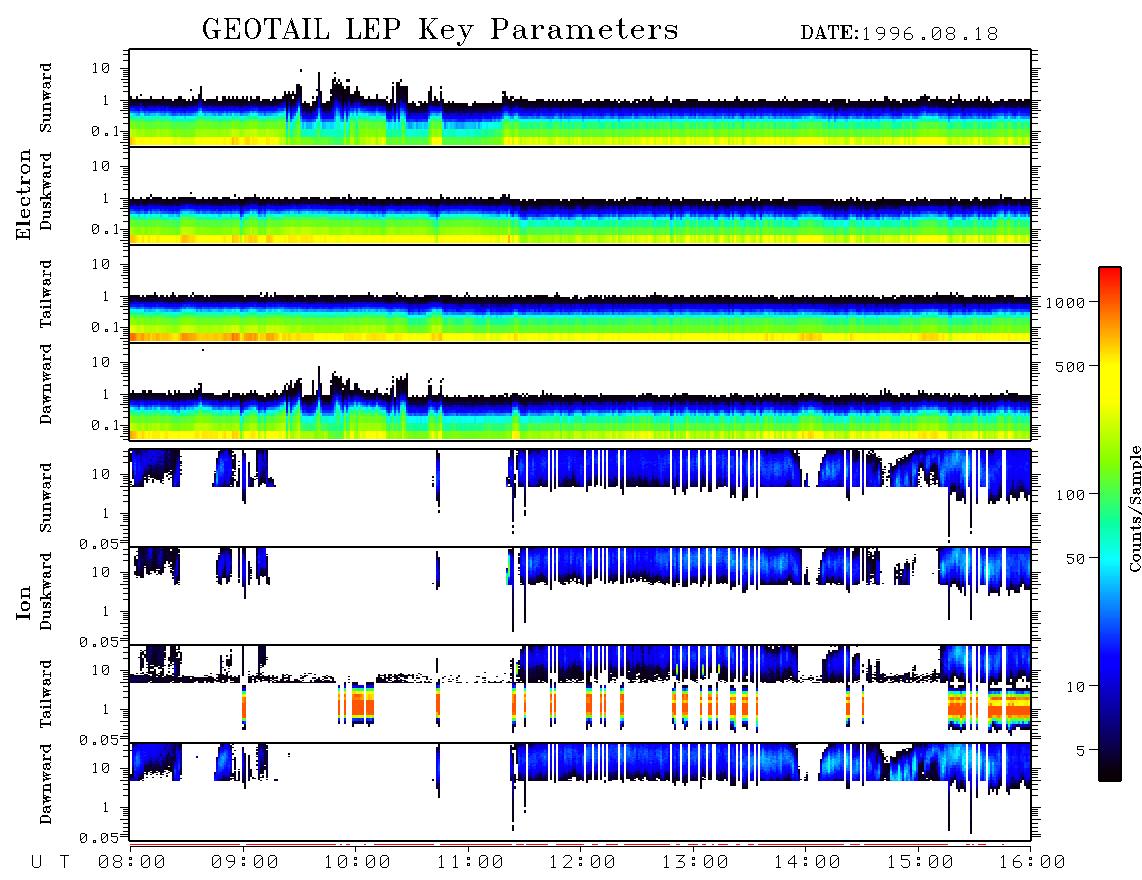1142x880 pixels.
Task: Click the red top end of the colorbar
Action: pyautogui.click(x=1110, y=274)
